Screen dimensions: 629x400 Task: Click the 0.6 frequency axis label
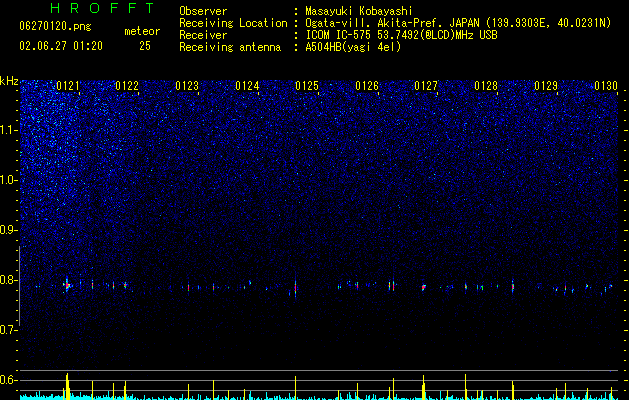coord(9,380)
